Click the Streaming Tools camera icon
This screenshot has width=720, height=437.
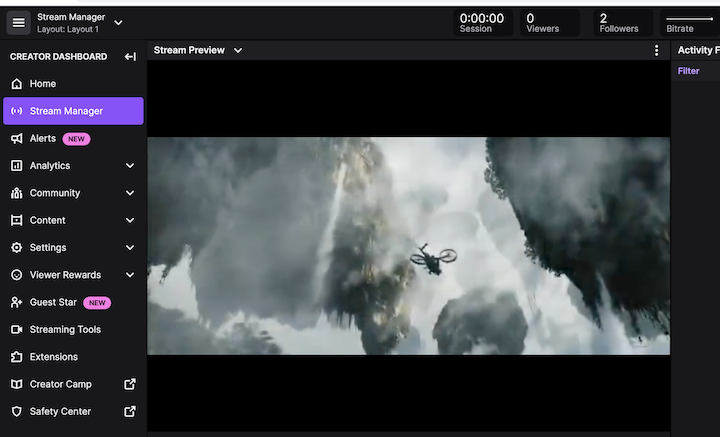17,330
